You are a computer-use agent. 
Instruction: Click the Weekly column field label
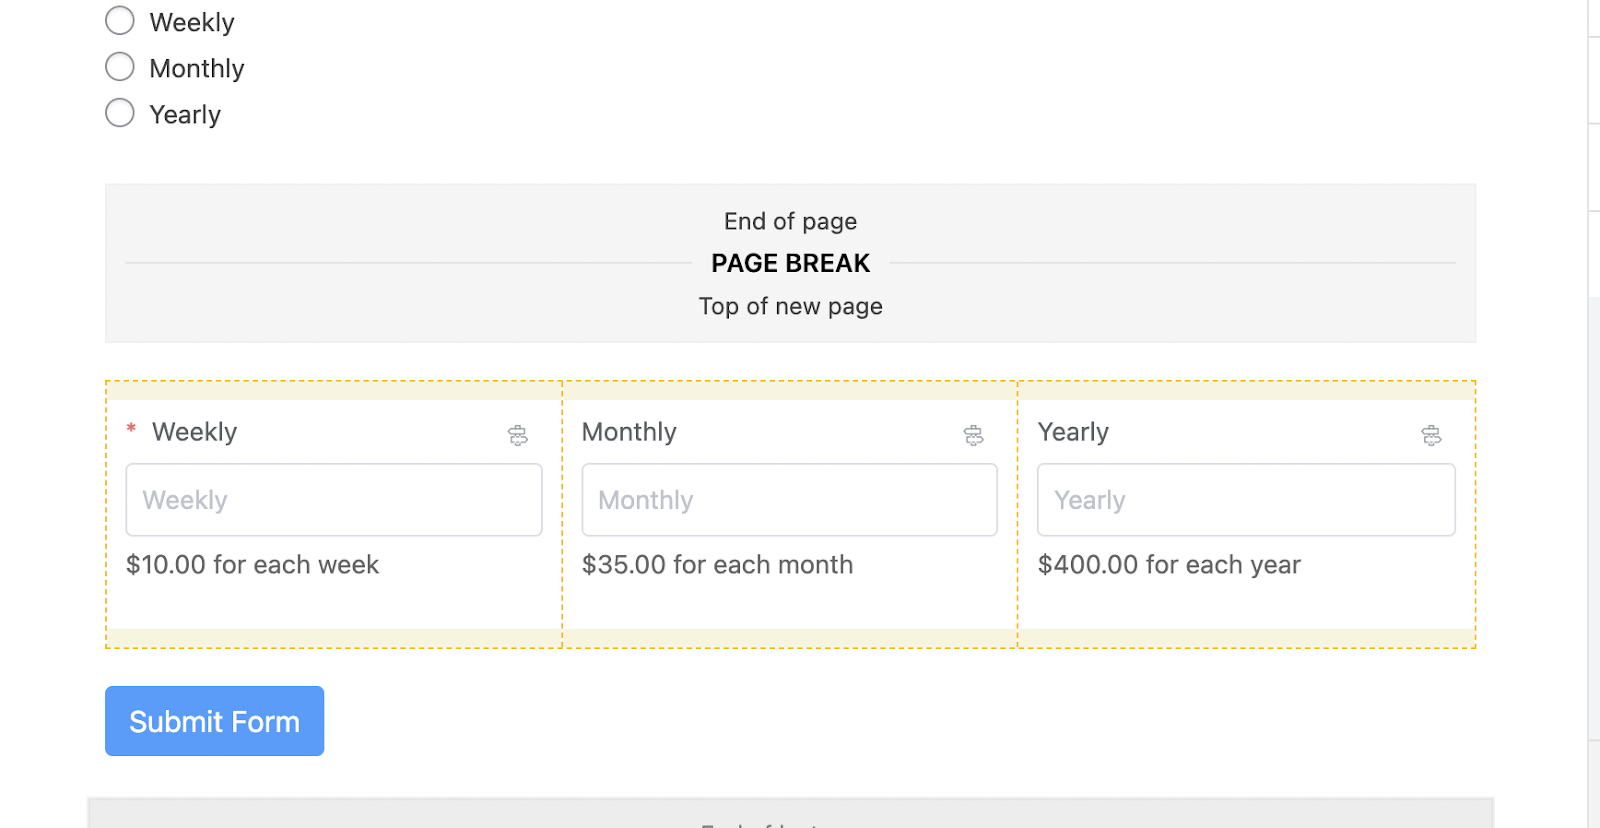(x=194, y=432)
